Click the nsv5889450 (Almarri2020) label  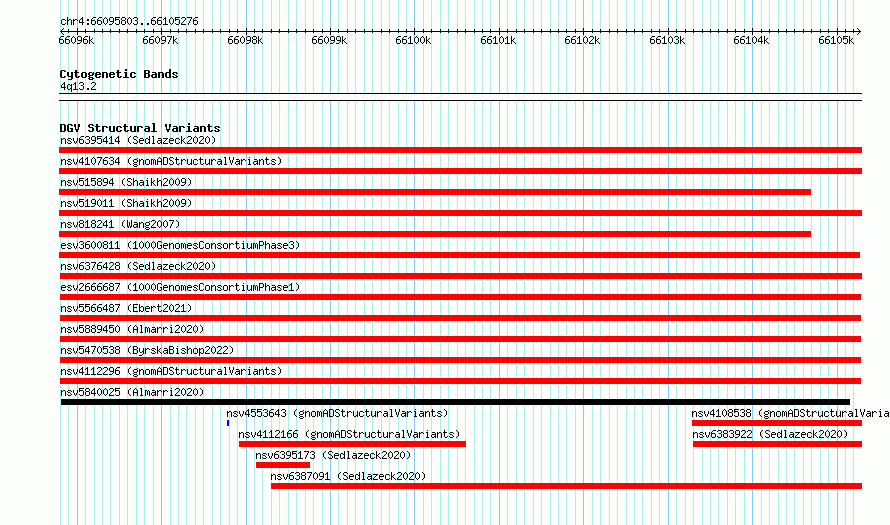132,329
